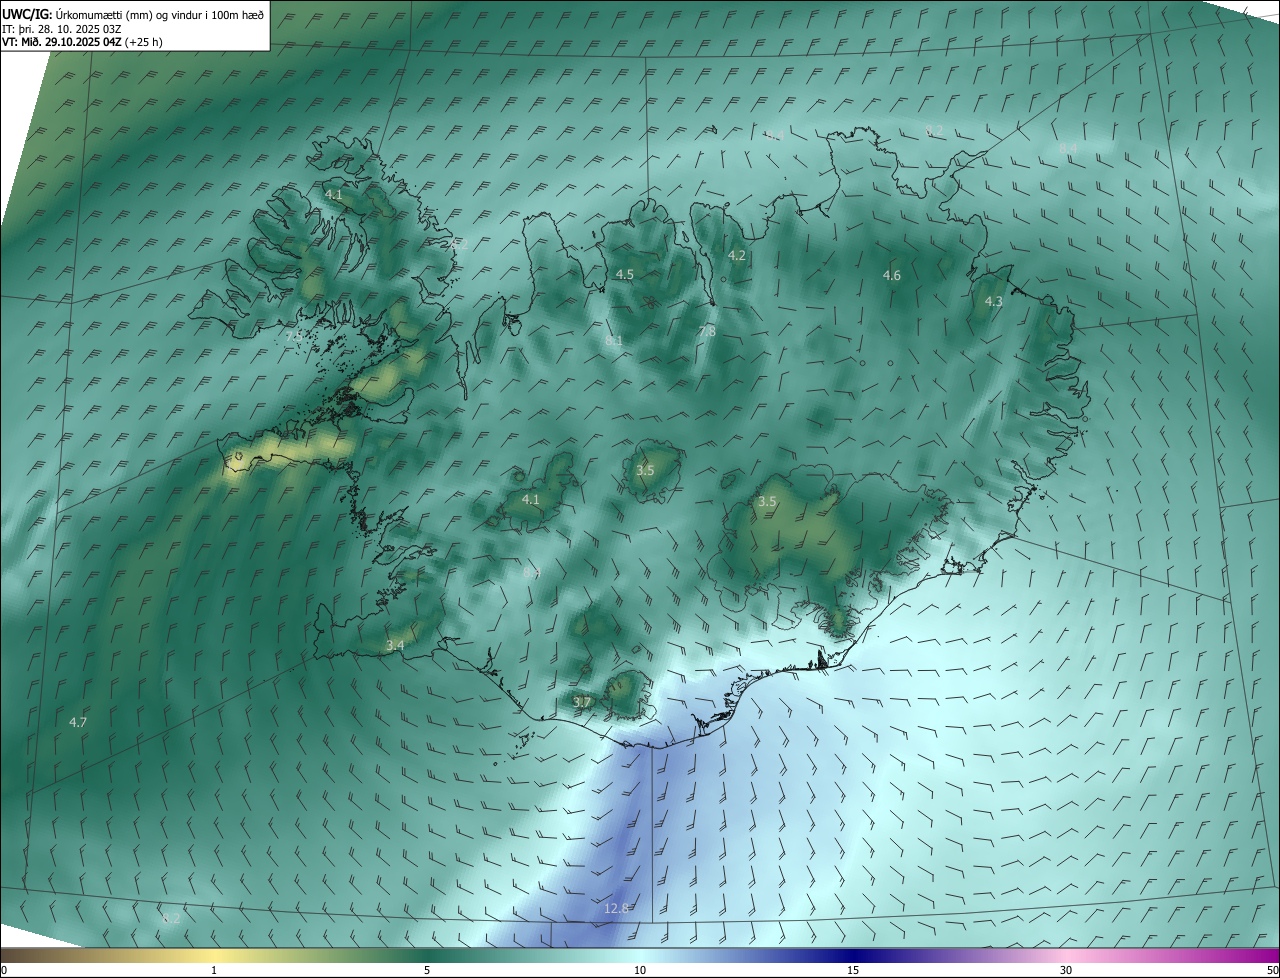Click the 7.5 value over Breiðafjörður
The height and width of the screenshot is (978, 1280).
294,337
